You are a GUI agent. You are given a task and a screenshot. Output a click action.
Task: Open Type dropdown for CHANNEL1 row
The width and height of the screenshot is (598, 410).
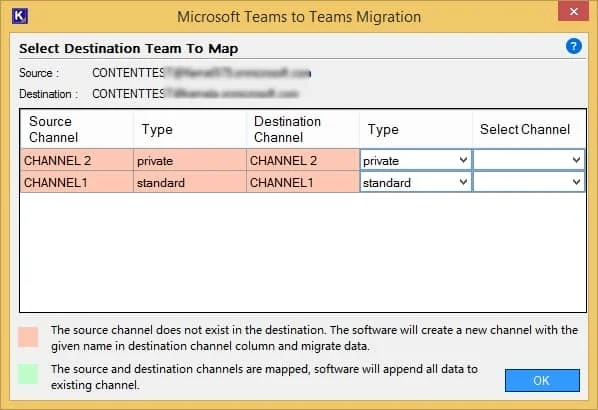415,182
